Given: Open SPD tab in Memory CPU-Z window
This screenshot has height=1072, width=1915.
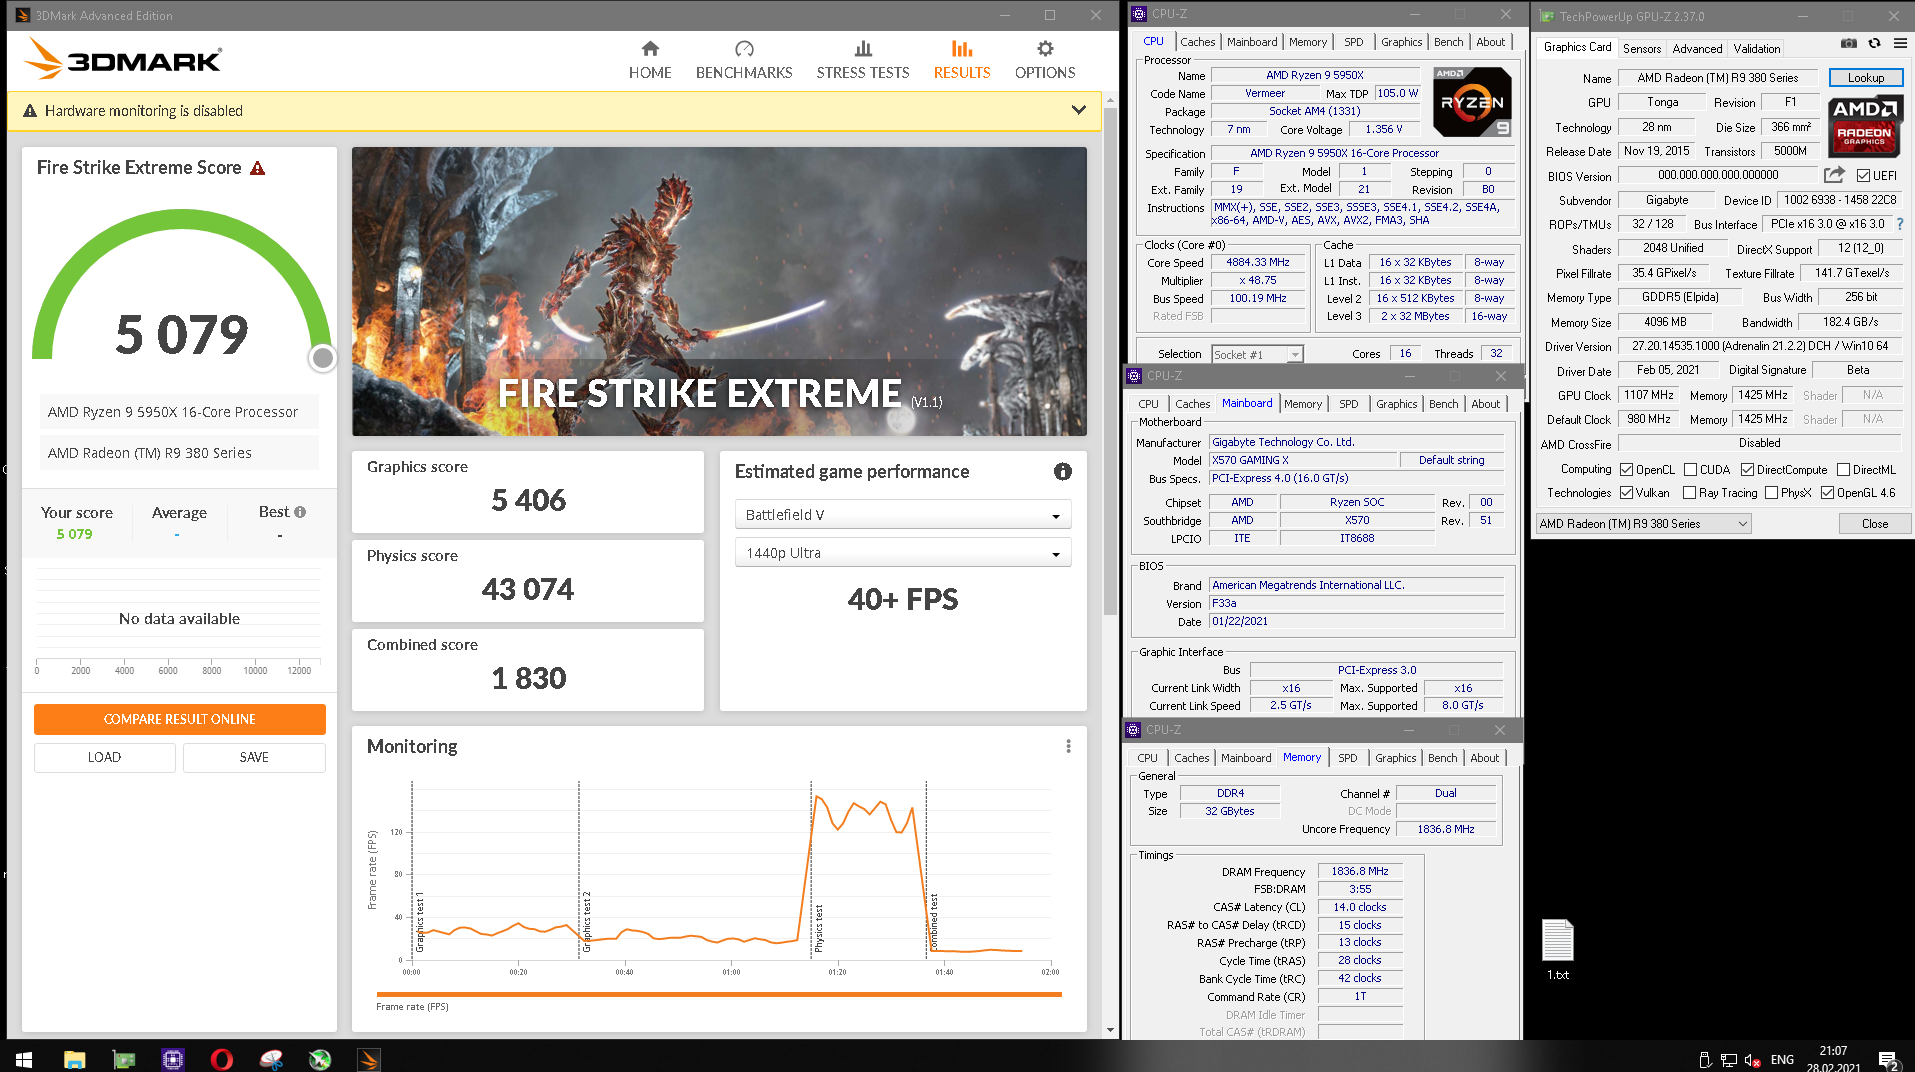Looking at the screenshot, I should click(x=1347, y=758).
